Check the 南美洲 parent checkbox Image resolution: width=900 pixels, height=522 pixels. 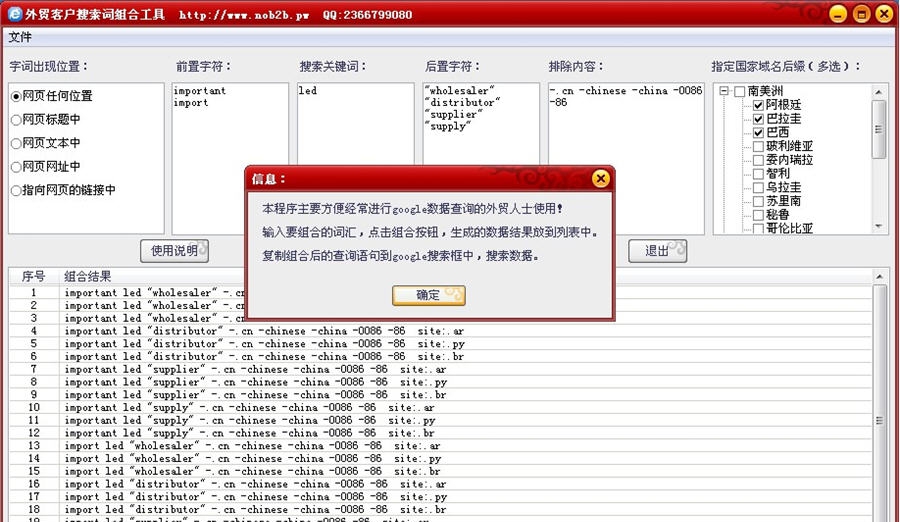[739, 91]
